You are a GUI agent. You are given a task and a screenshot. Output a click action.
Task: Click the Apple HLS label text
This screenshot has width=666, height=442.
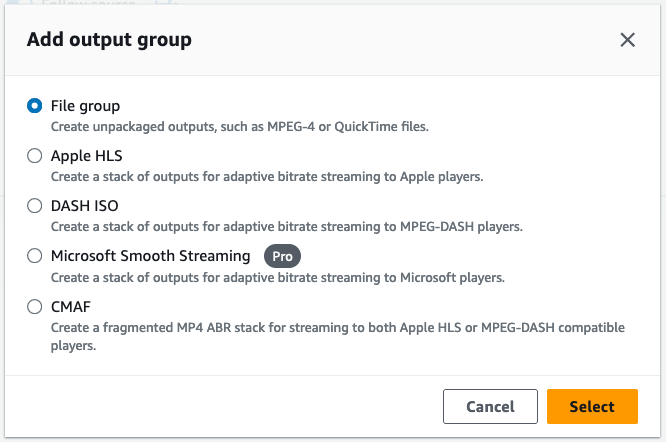[86, 156]
